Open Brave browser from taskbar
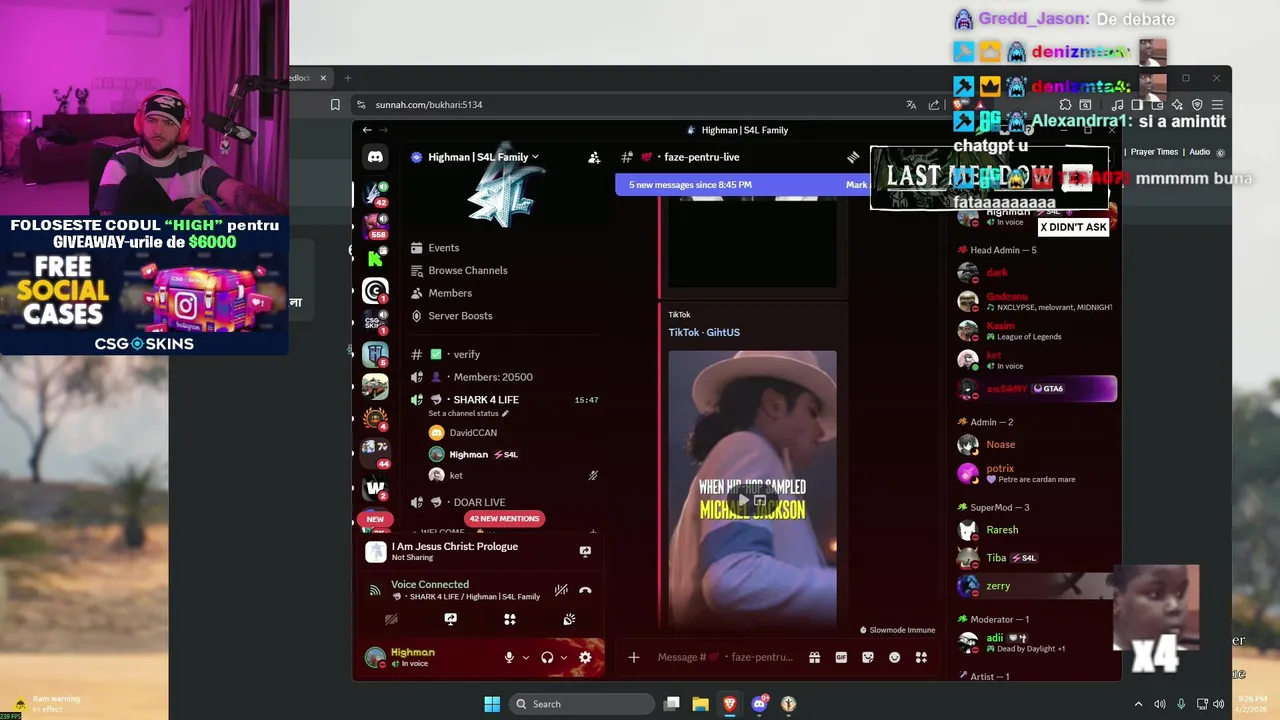This screenshot has height=720, width=1280. click(x=729, y=704)
